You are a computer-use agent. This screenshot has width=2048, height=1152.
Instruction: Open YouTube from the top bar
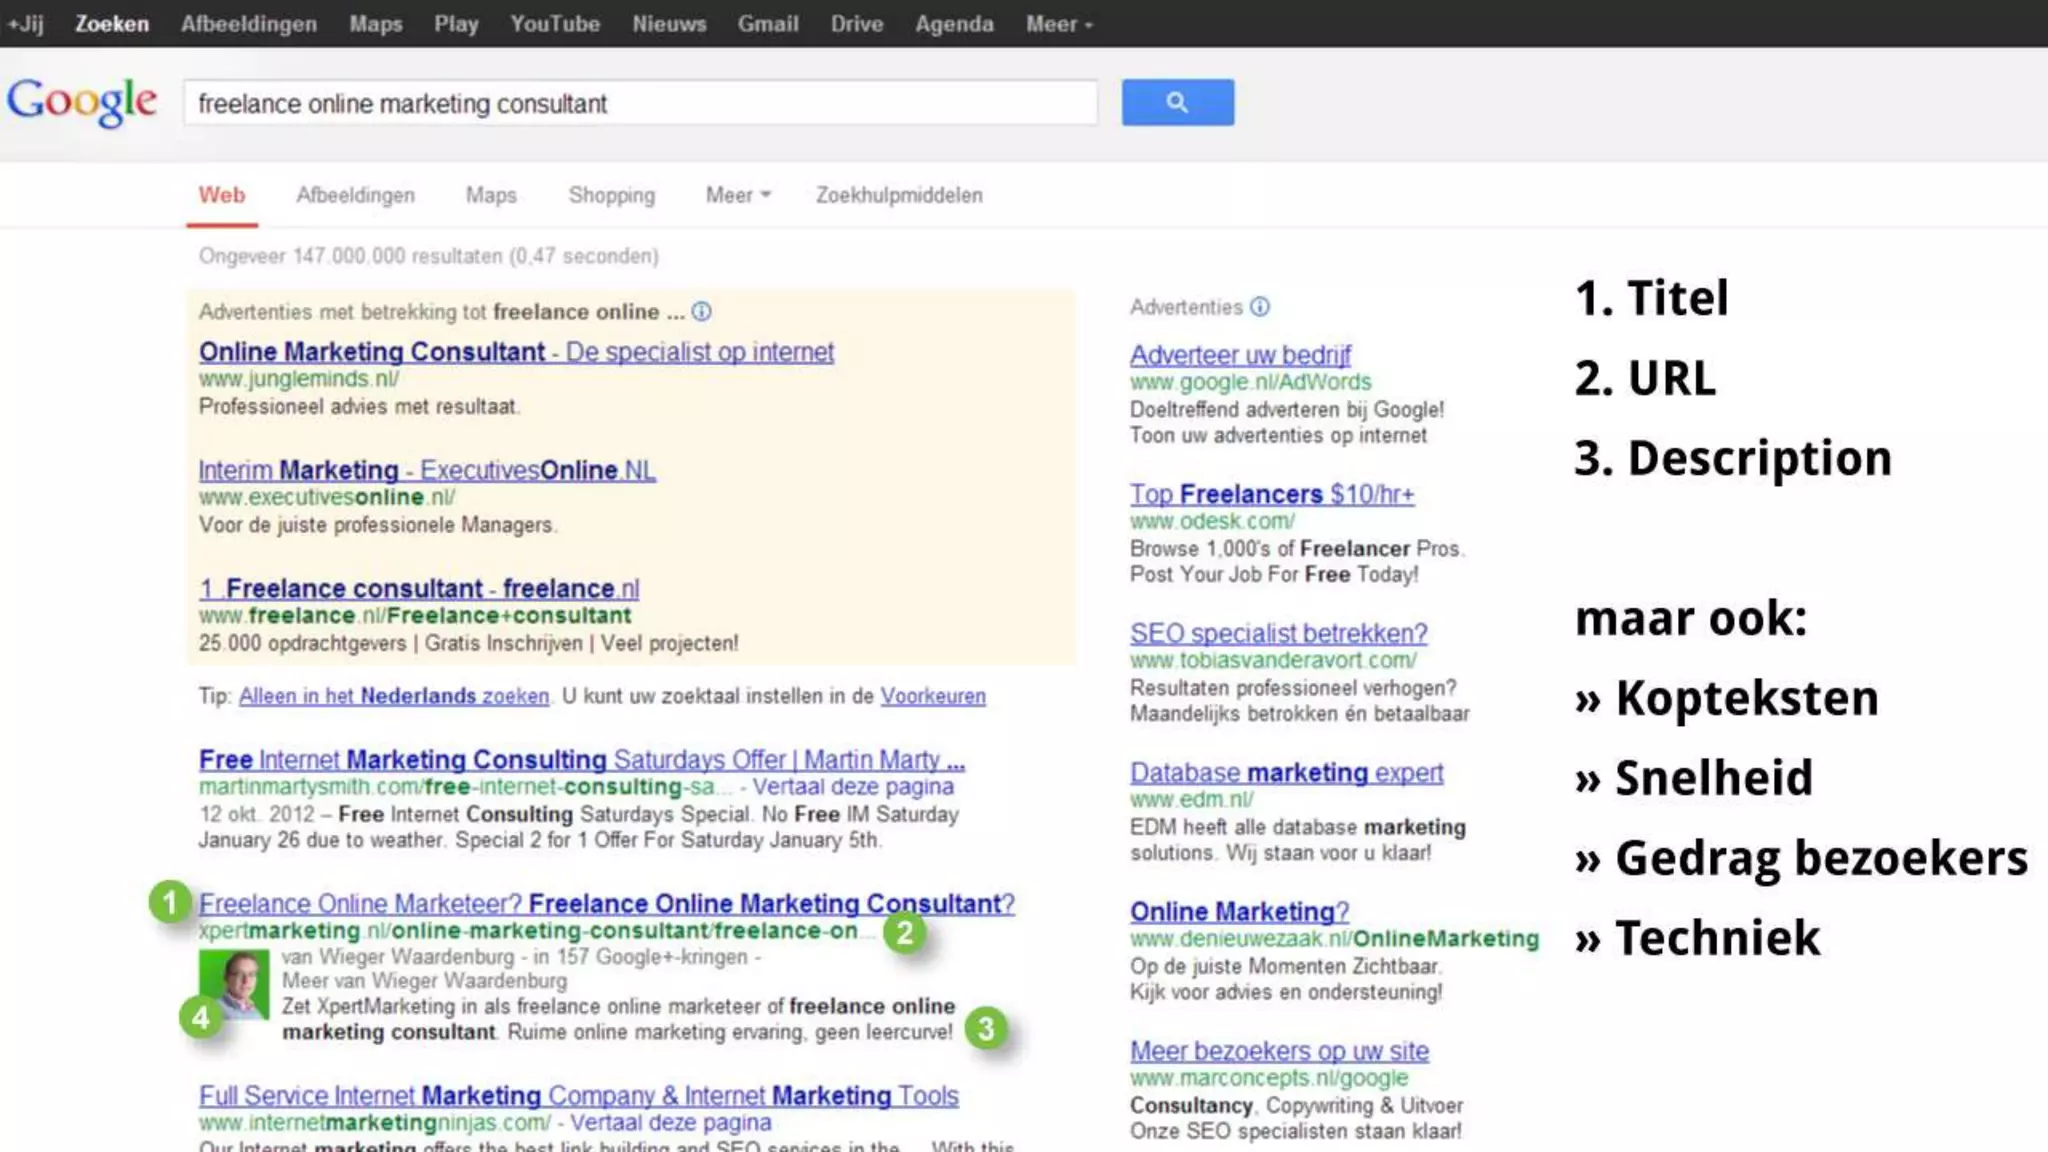(554, 24)
